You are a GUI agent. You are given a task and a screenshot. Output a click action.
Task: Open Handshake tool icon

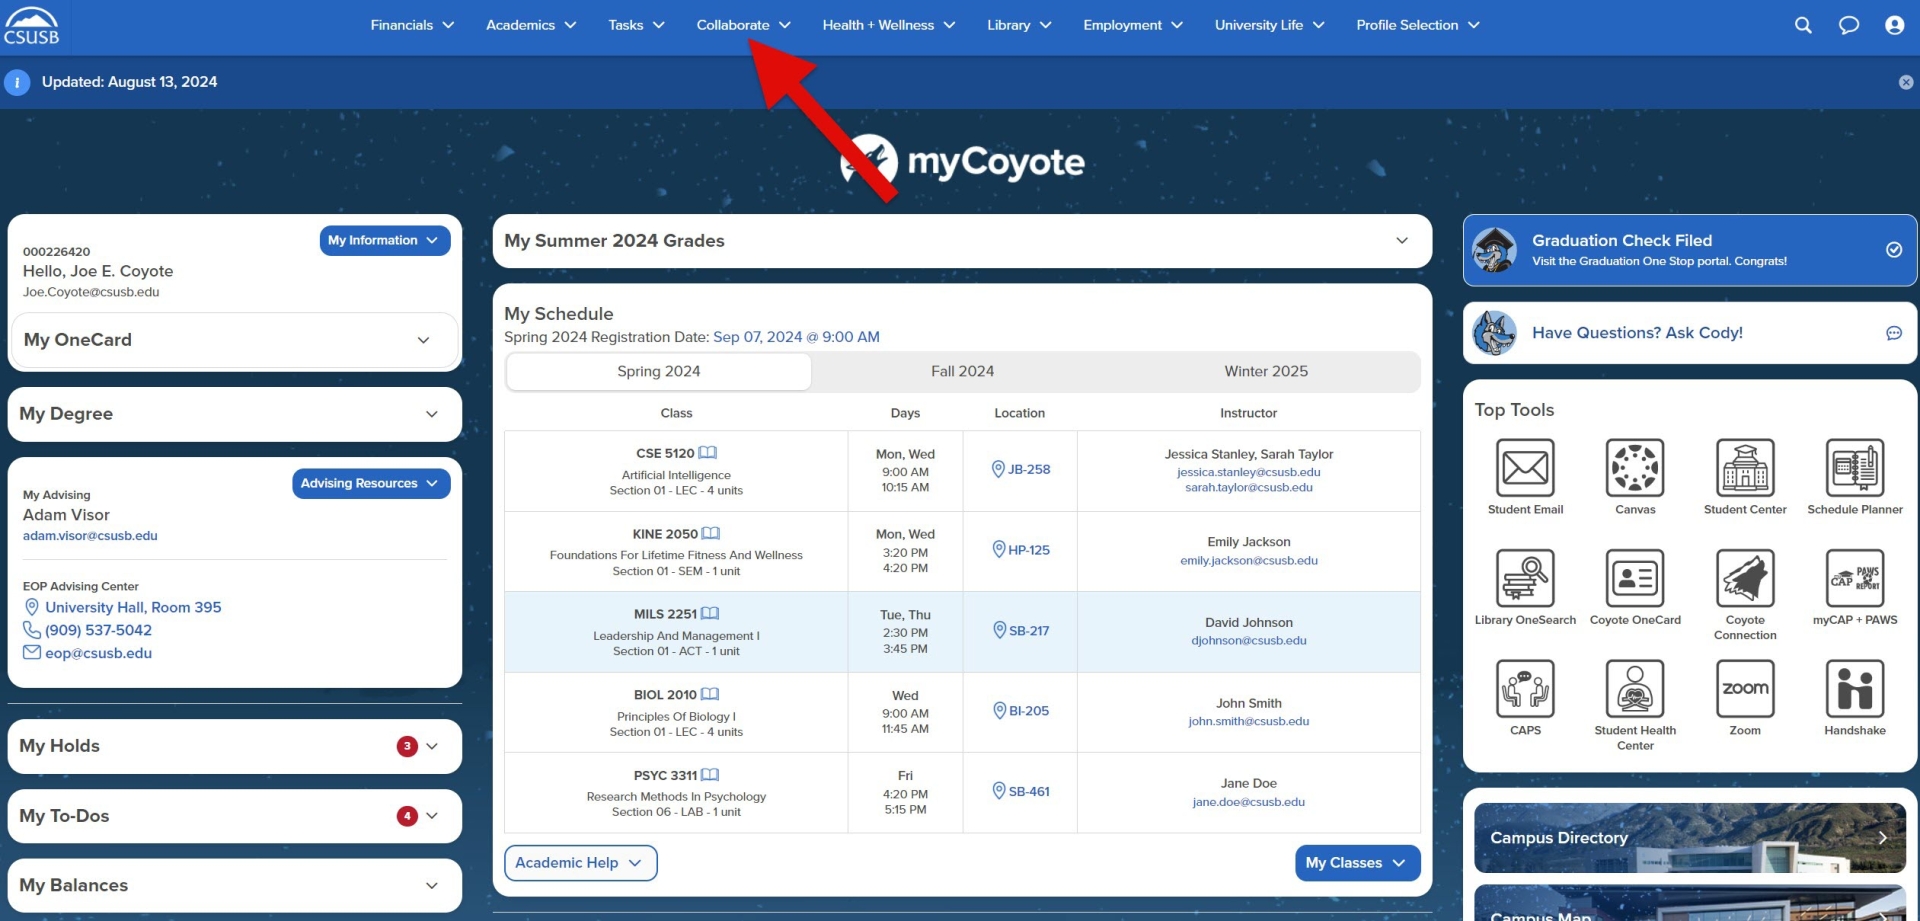click(x=1855, y=688)
